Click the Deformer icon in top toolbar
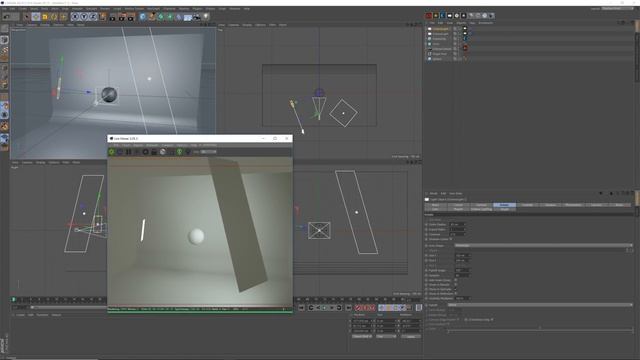The image size is (640, 360). (x=179, y=17)
